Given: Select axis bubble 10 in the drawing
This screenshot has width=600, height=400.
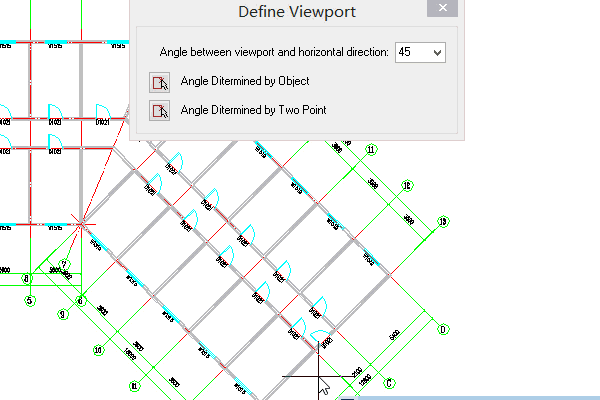Looking at the screenshot, I should (x=98, y=350).
